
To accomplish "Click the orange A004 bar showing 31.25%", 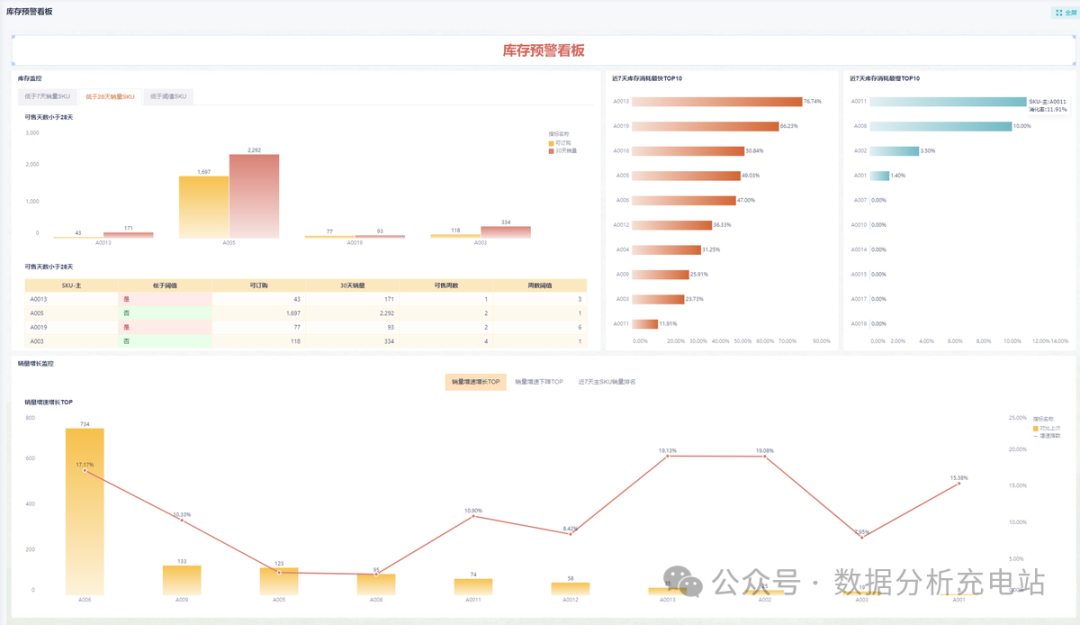I will pos(666,249).
